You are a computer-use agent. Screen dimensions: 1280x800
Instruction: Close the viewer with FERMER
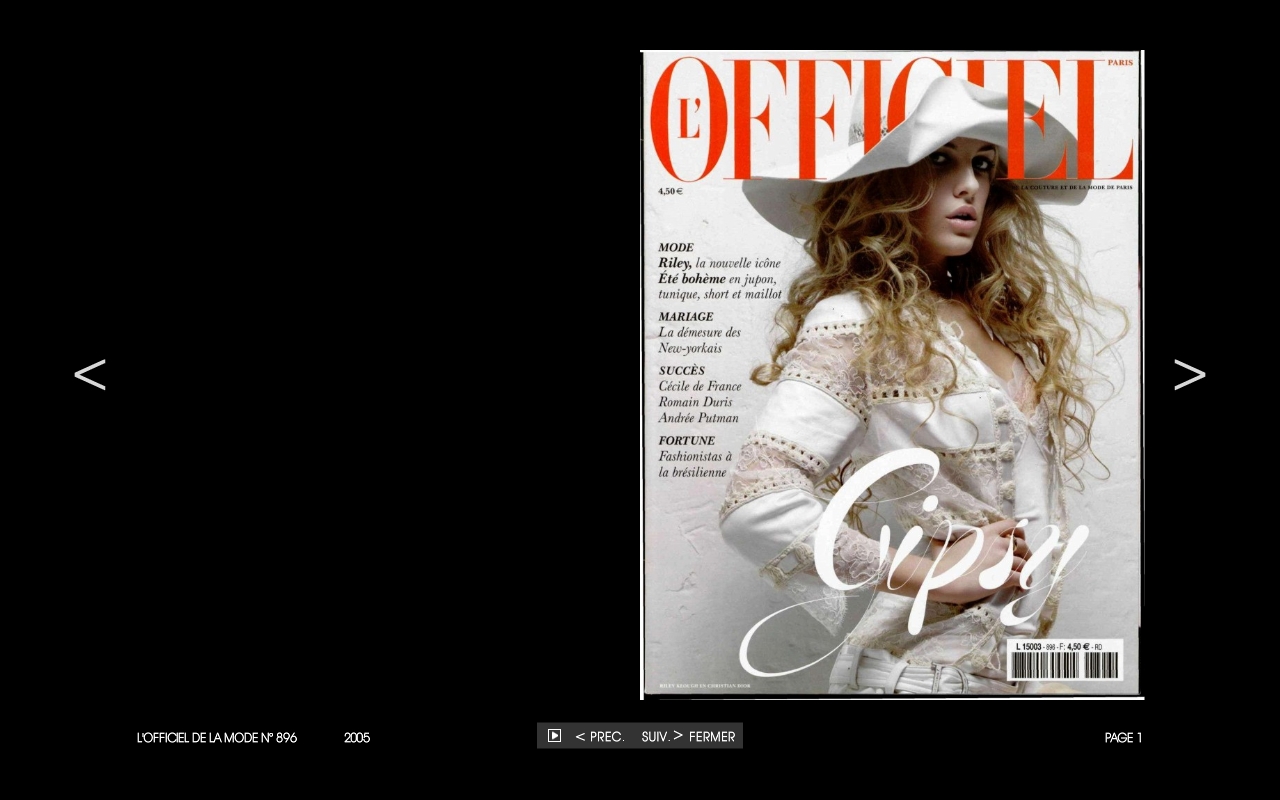(712, 737)
